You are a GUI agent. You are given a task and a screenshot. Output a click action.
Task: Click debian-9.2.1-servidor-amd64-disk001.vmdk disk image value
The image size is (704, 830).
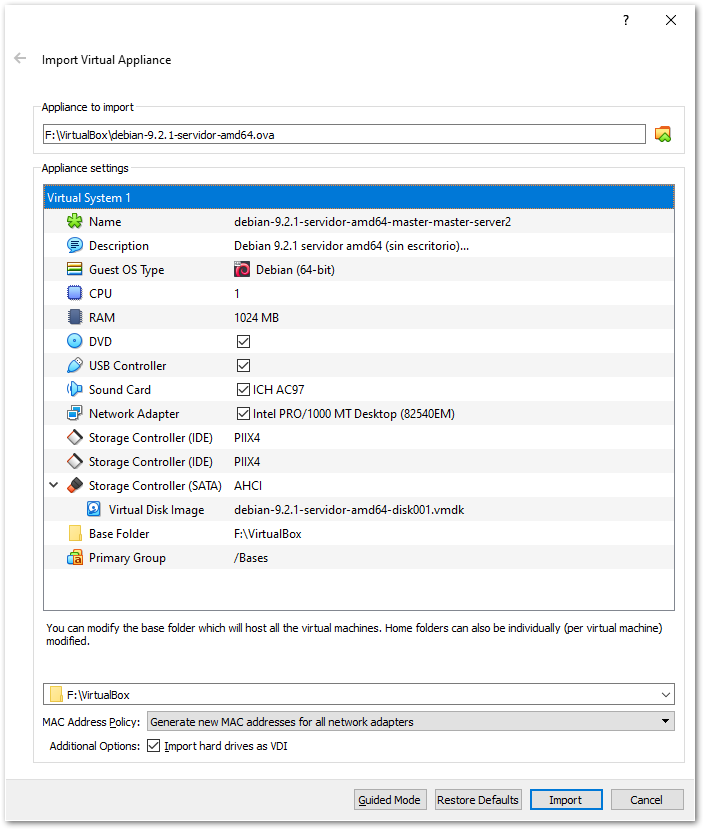point(349,510)
